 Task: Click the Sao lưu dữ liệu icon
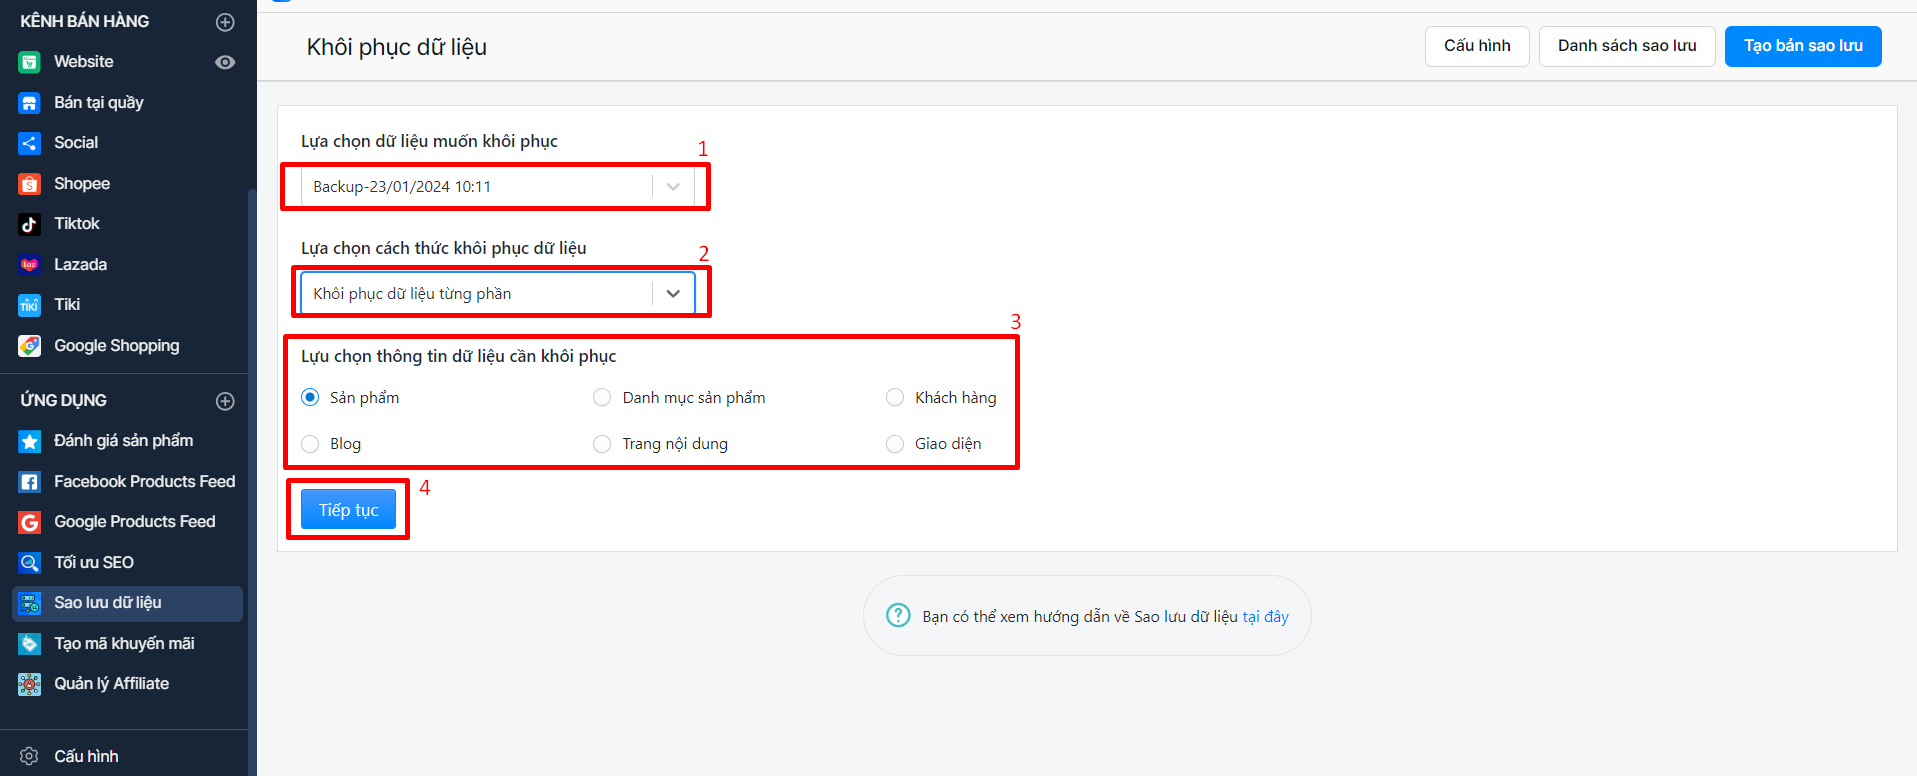pyautogui.click(x=30, y=603)
